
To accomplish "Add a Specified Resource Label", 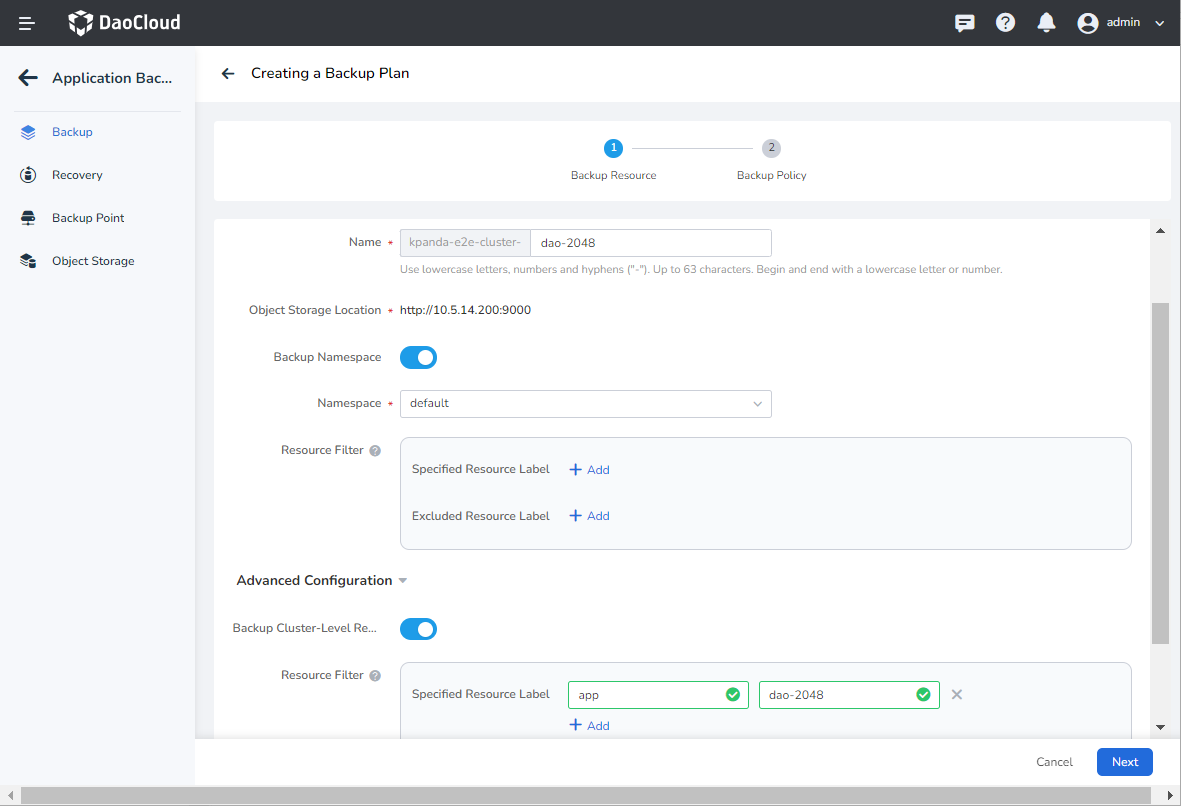I will click(x=589, y=469).
